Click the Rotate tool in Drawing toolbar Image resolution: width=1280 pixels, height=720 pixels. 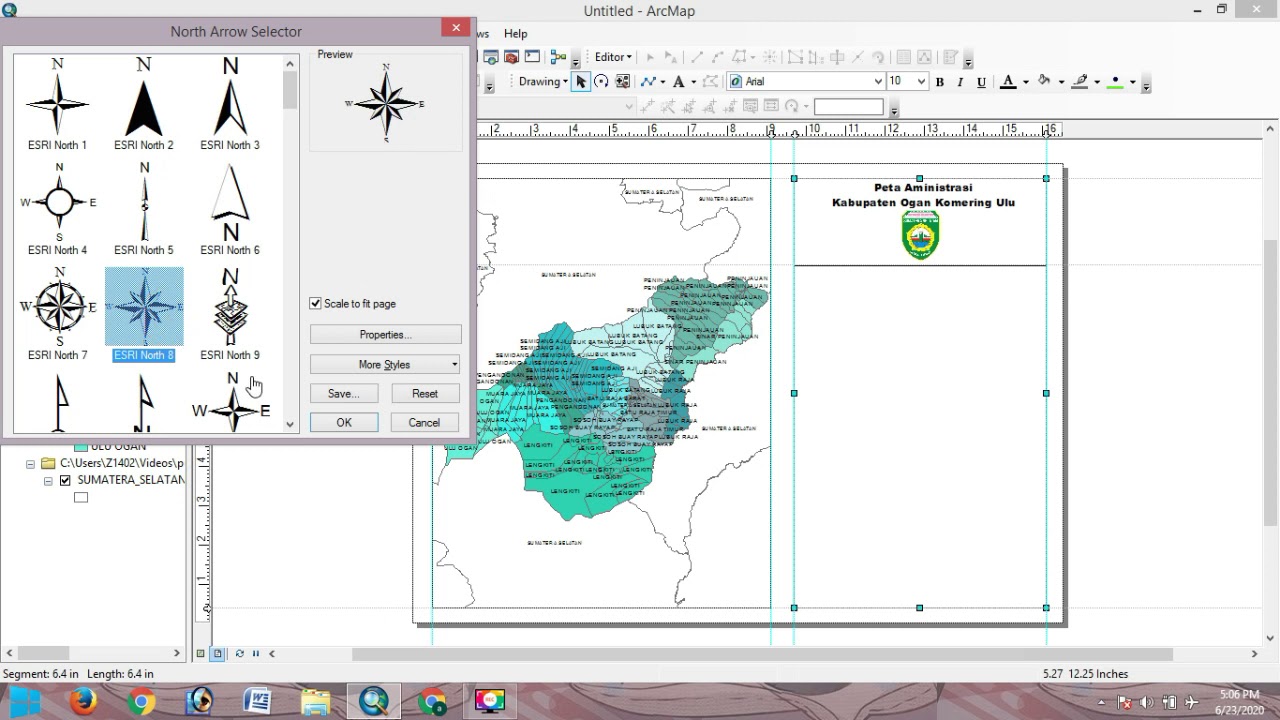point(601,82)
